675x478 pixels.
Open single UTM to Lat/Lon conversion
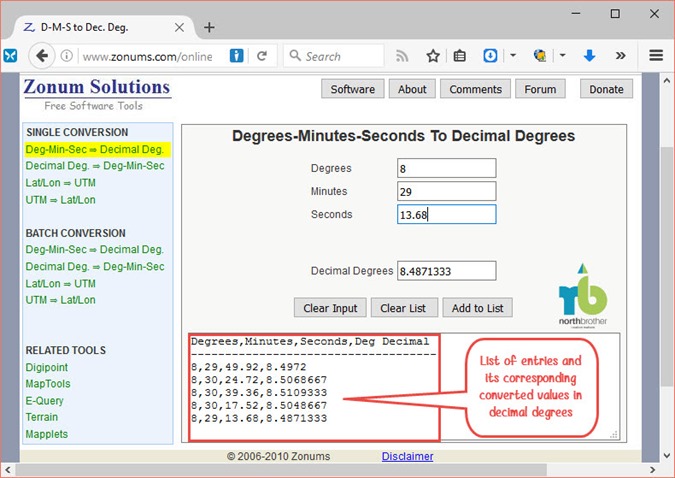[60, 200]
